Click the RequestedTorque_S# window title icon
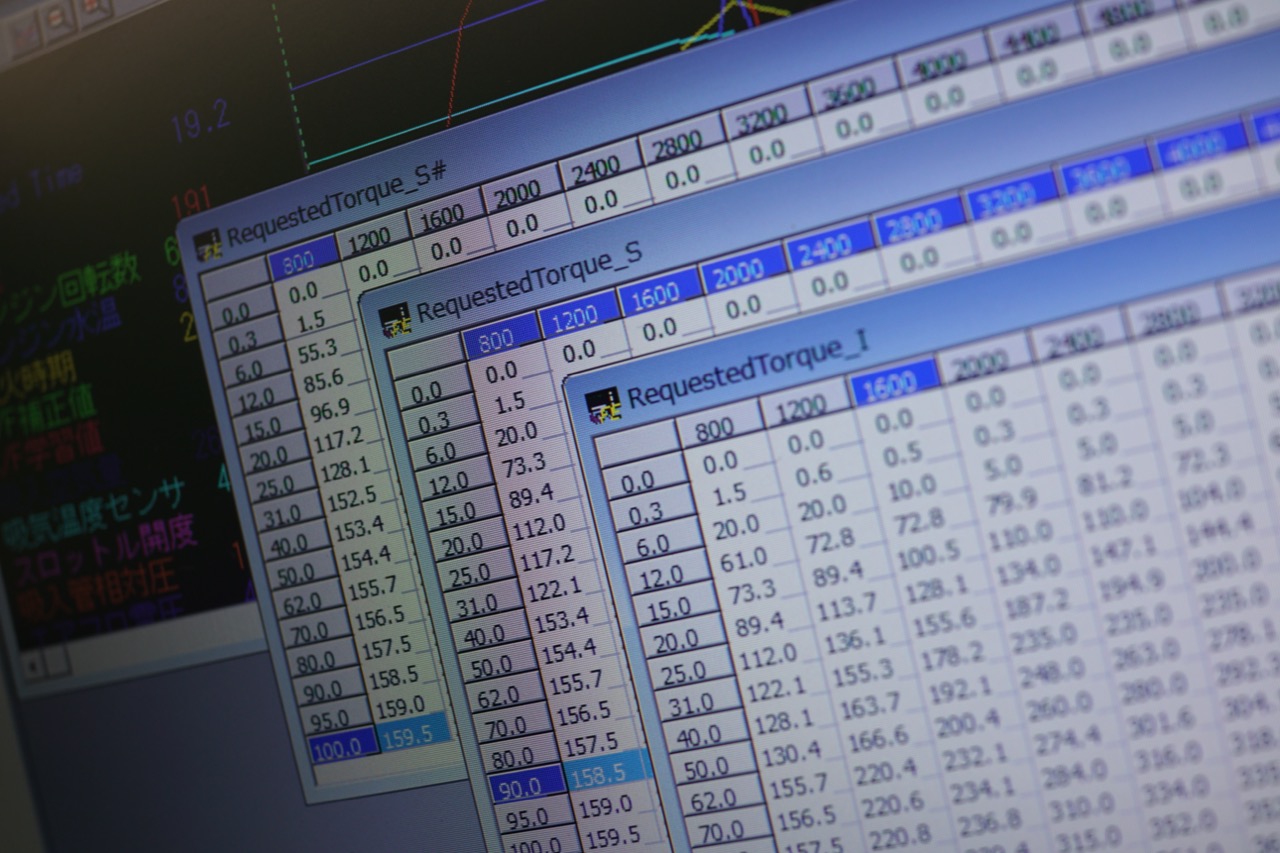Screen dimensions: 1280x853 point(207,245)
